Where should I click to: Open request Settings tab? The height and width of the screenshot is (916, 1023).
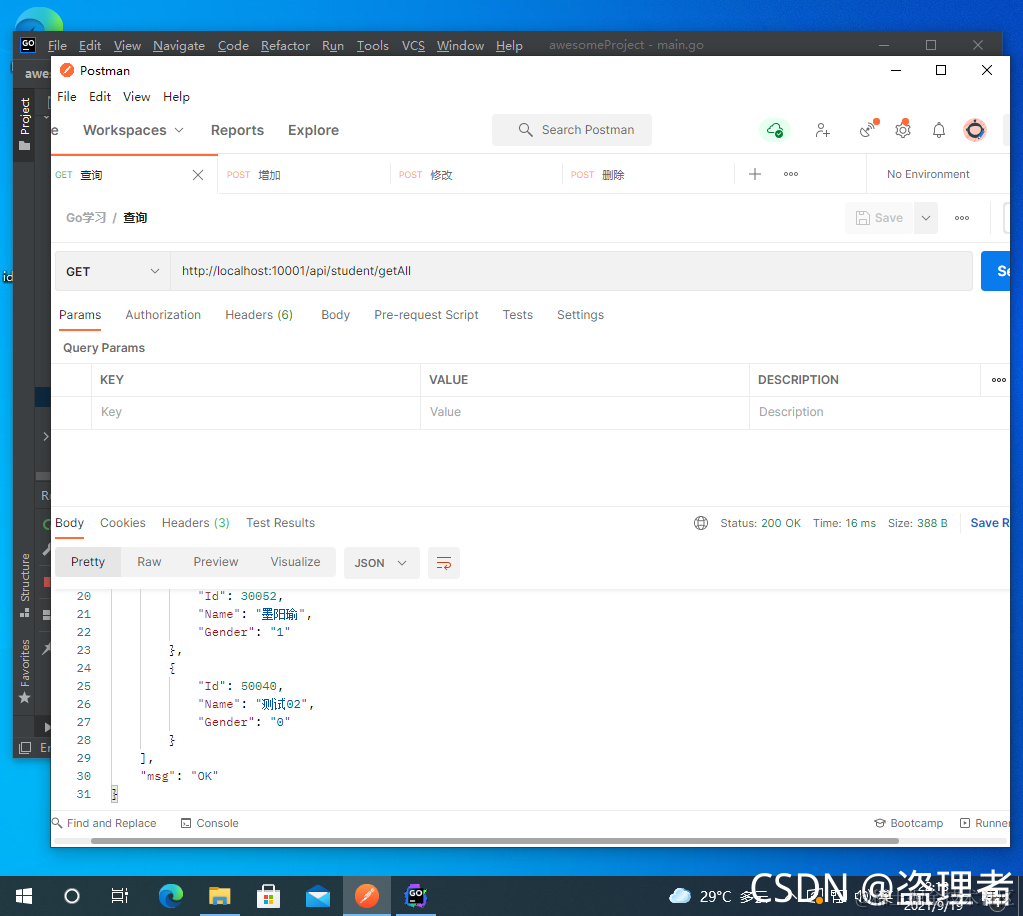(x=580, y=315)
